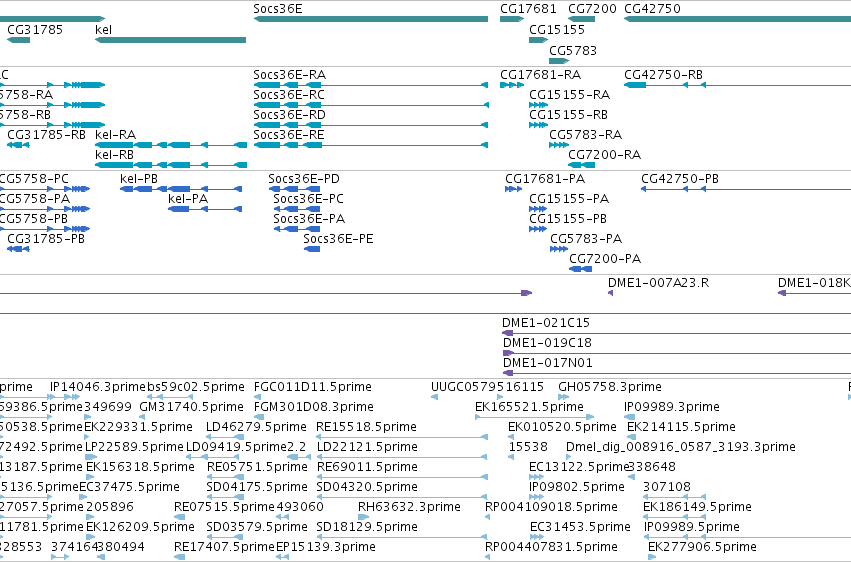
Task: Click the FGC011D11.5prime EST label
Action: (313, 387)
